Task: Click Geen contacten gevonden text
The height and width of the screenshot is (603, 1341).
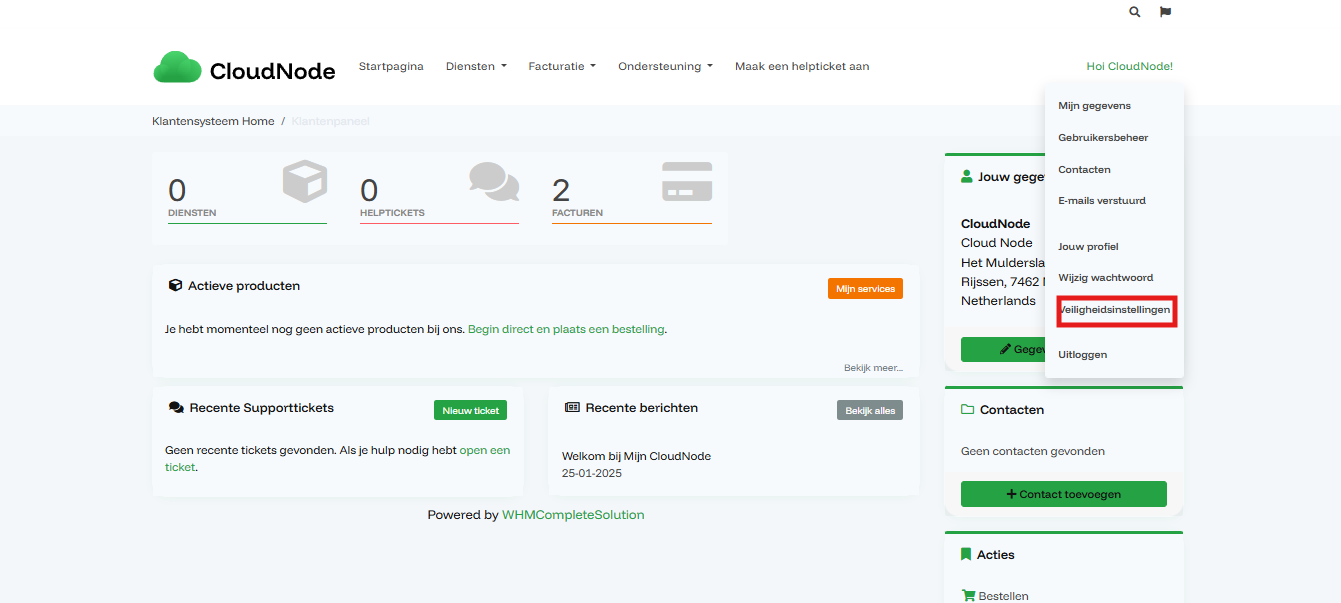Action: 1033,451
